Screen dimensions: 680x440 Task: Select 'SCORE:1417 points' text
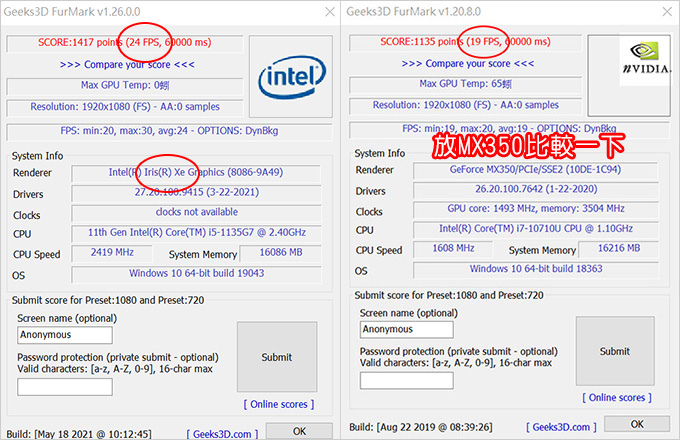[81, 42]
